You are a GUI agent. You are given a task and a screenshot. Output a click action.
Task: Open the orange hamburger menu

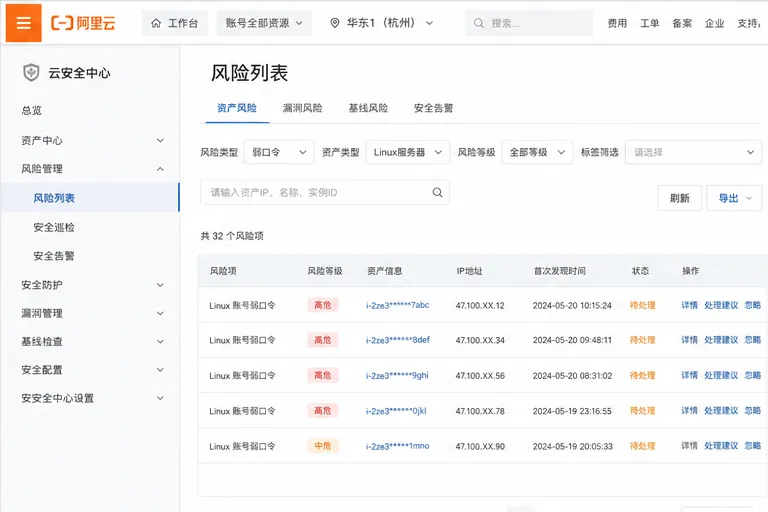[24, 23]
